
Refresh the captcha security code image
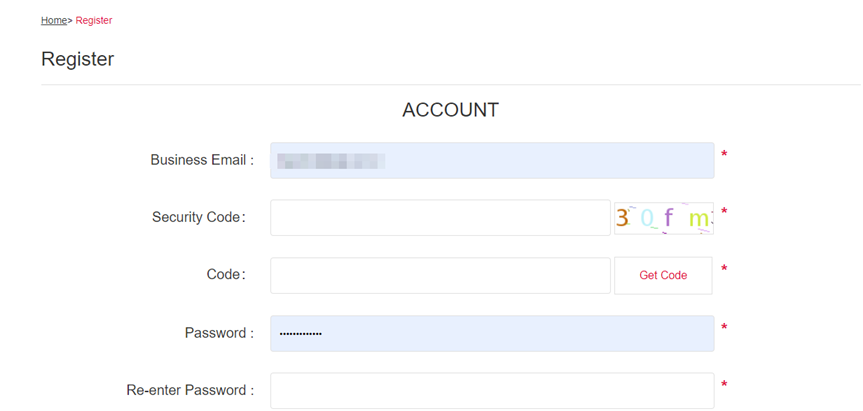pyautogui.click(x=663, y=218)
